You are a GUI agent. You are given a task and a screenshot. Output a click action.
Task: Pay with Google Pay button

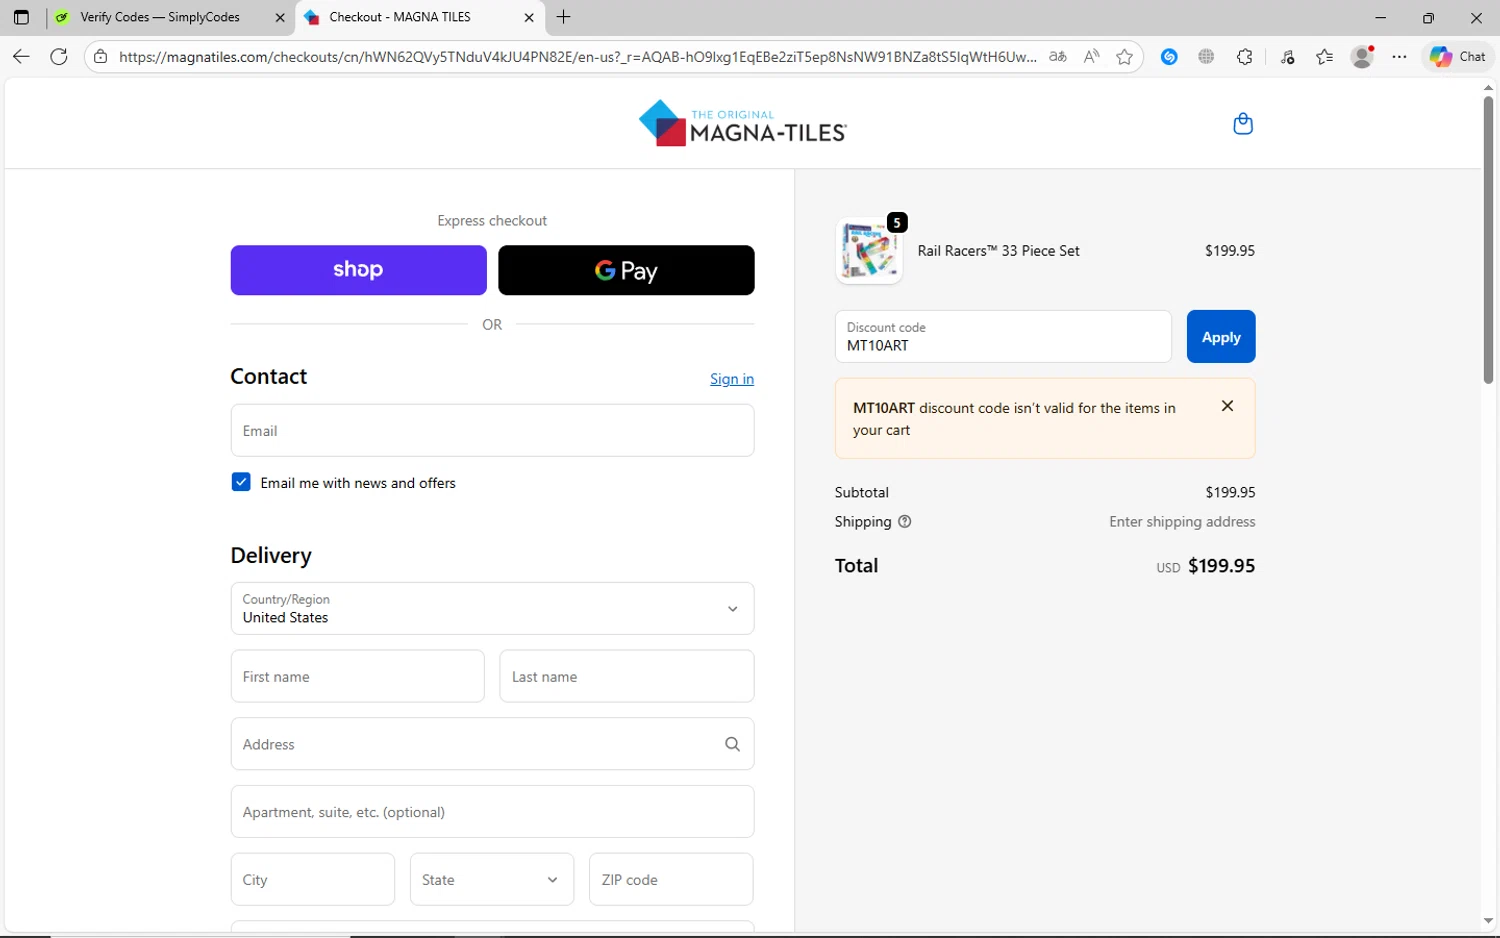click(626, 270)
